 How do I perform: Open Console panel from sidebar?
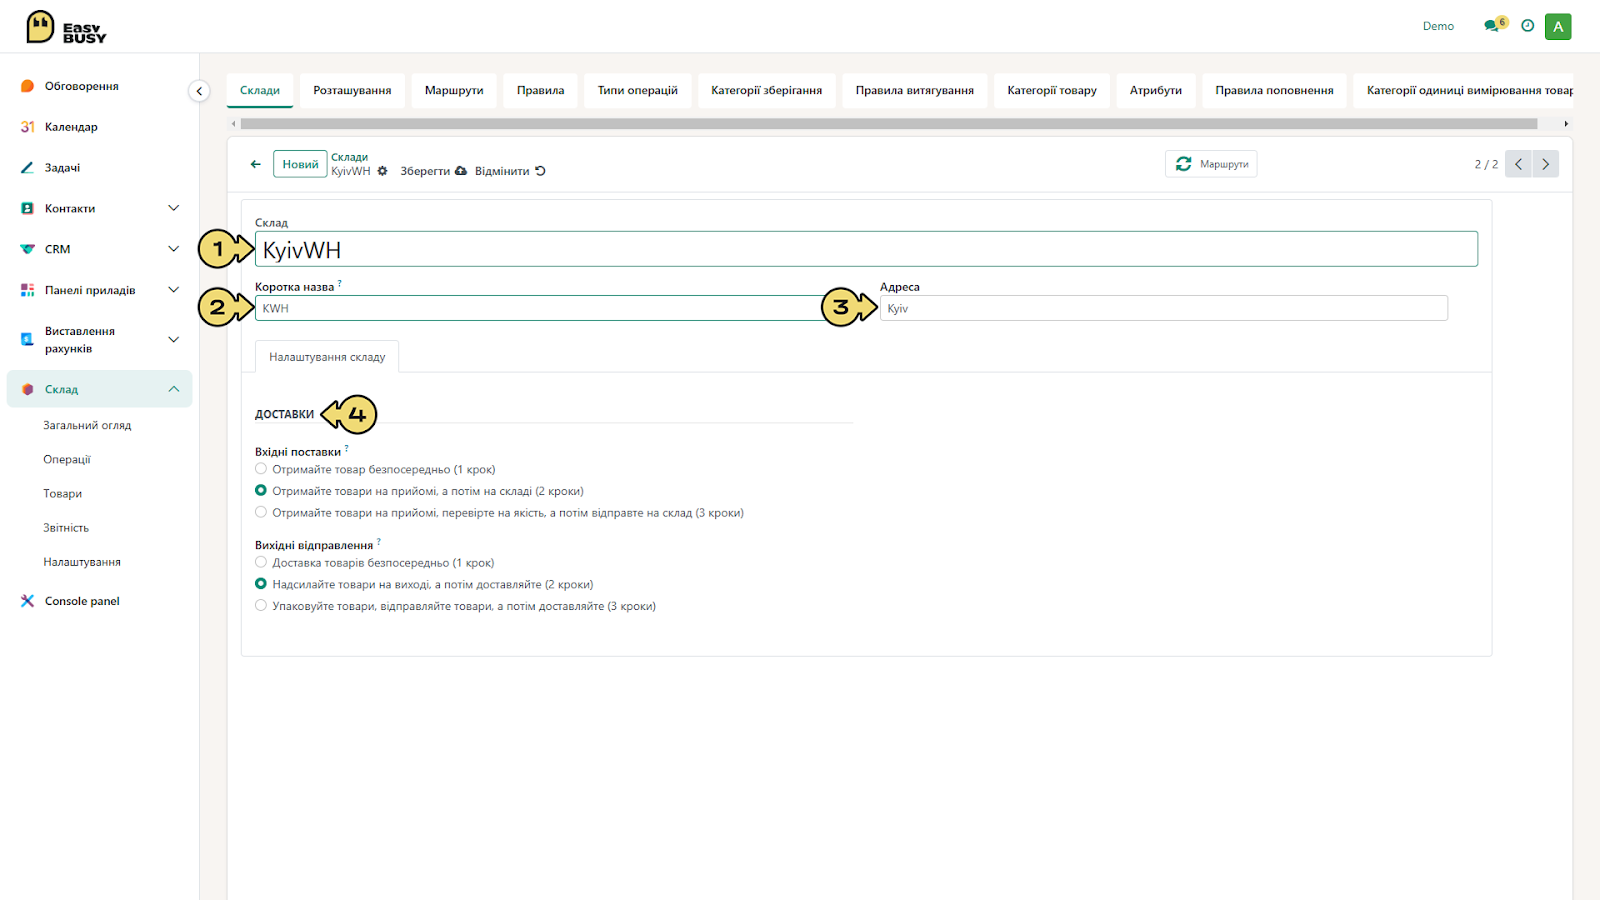(x=82, y=601)
